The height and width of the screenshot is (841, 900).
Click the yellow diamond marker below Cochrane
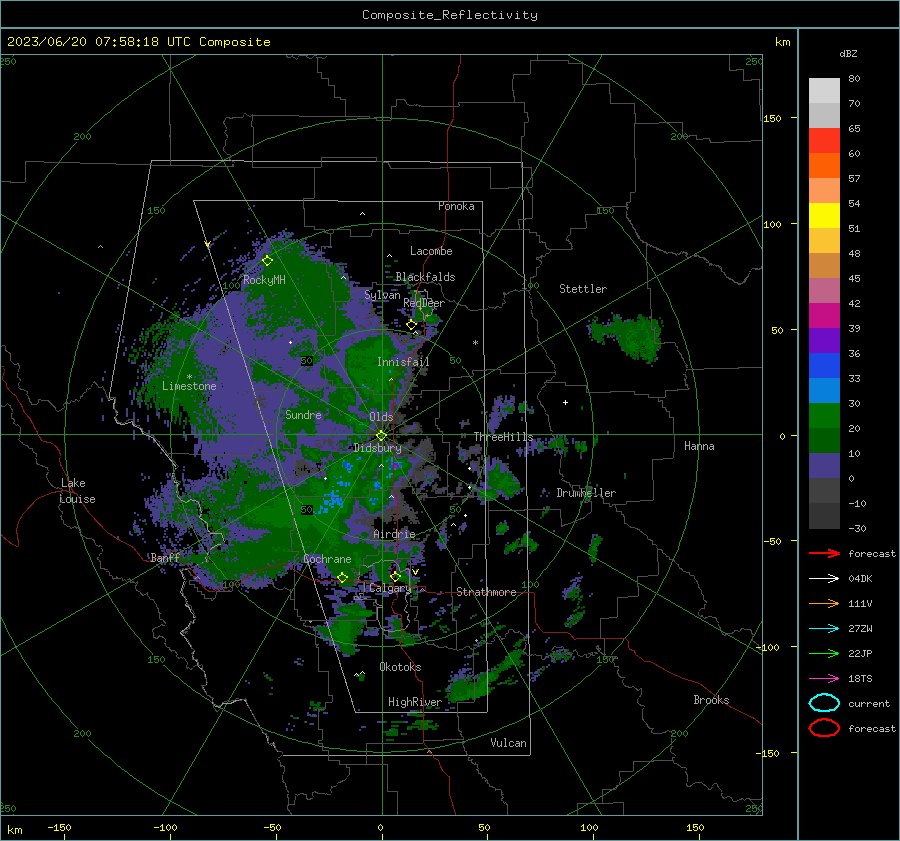pyautogui.click(x=342, y=577)
